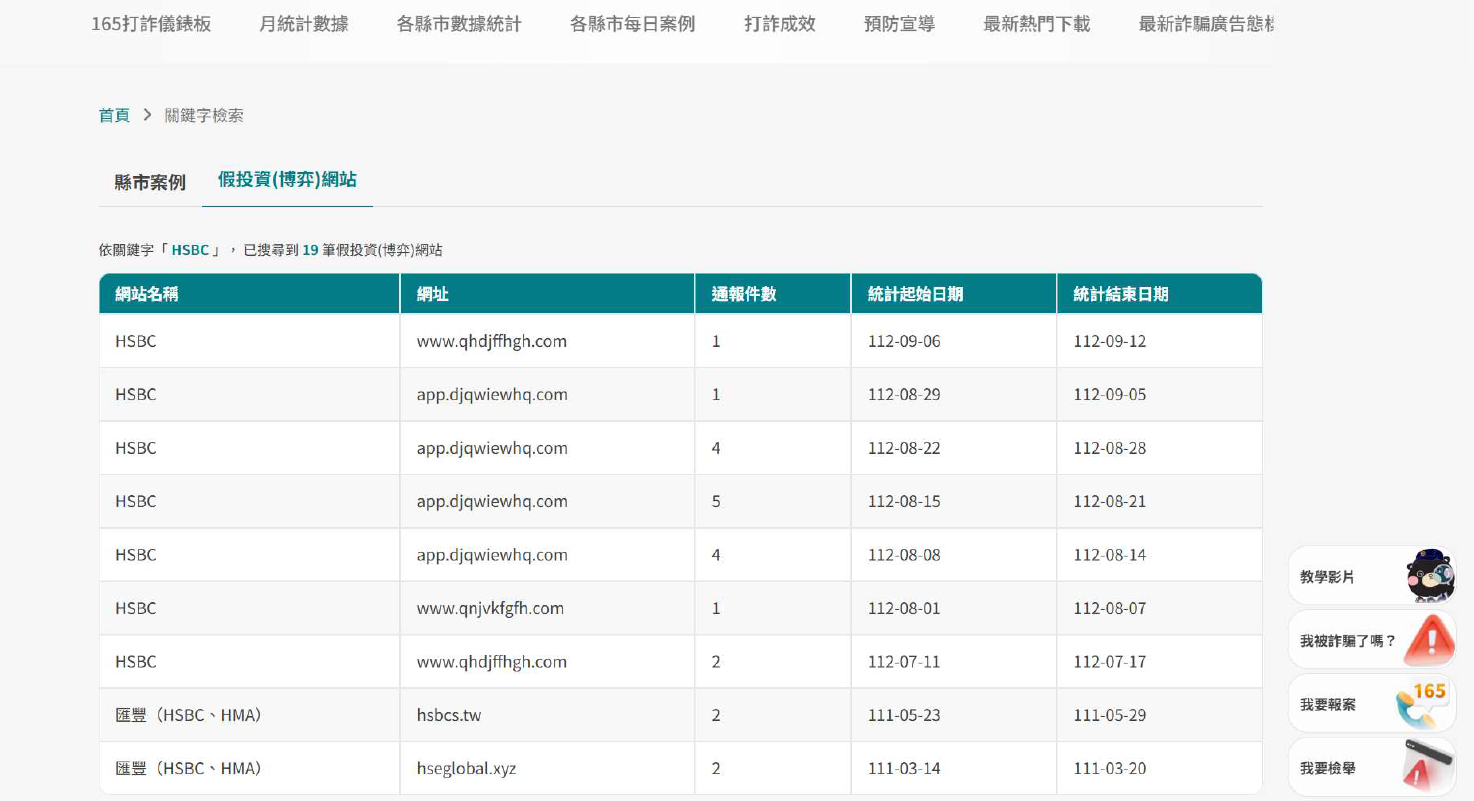Click the 165 phone icon for 我要報案
1474x801 pixels.
(x=1425, y=704)
